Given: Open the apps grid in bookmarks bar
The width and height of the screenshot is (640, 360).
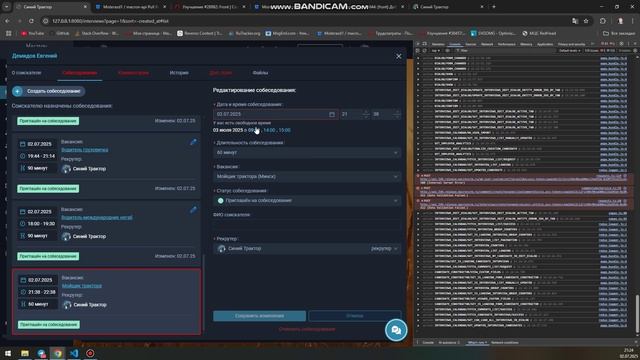Looking at the screenshot, I should [8, 33].
